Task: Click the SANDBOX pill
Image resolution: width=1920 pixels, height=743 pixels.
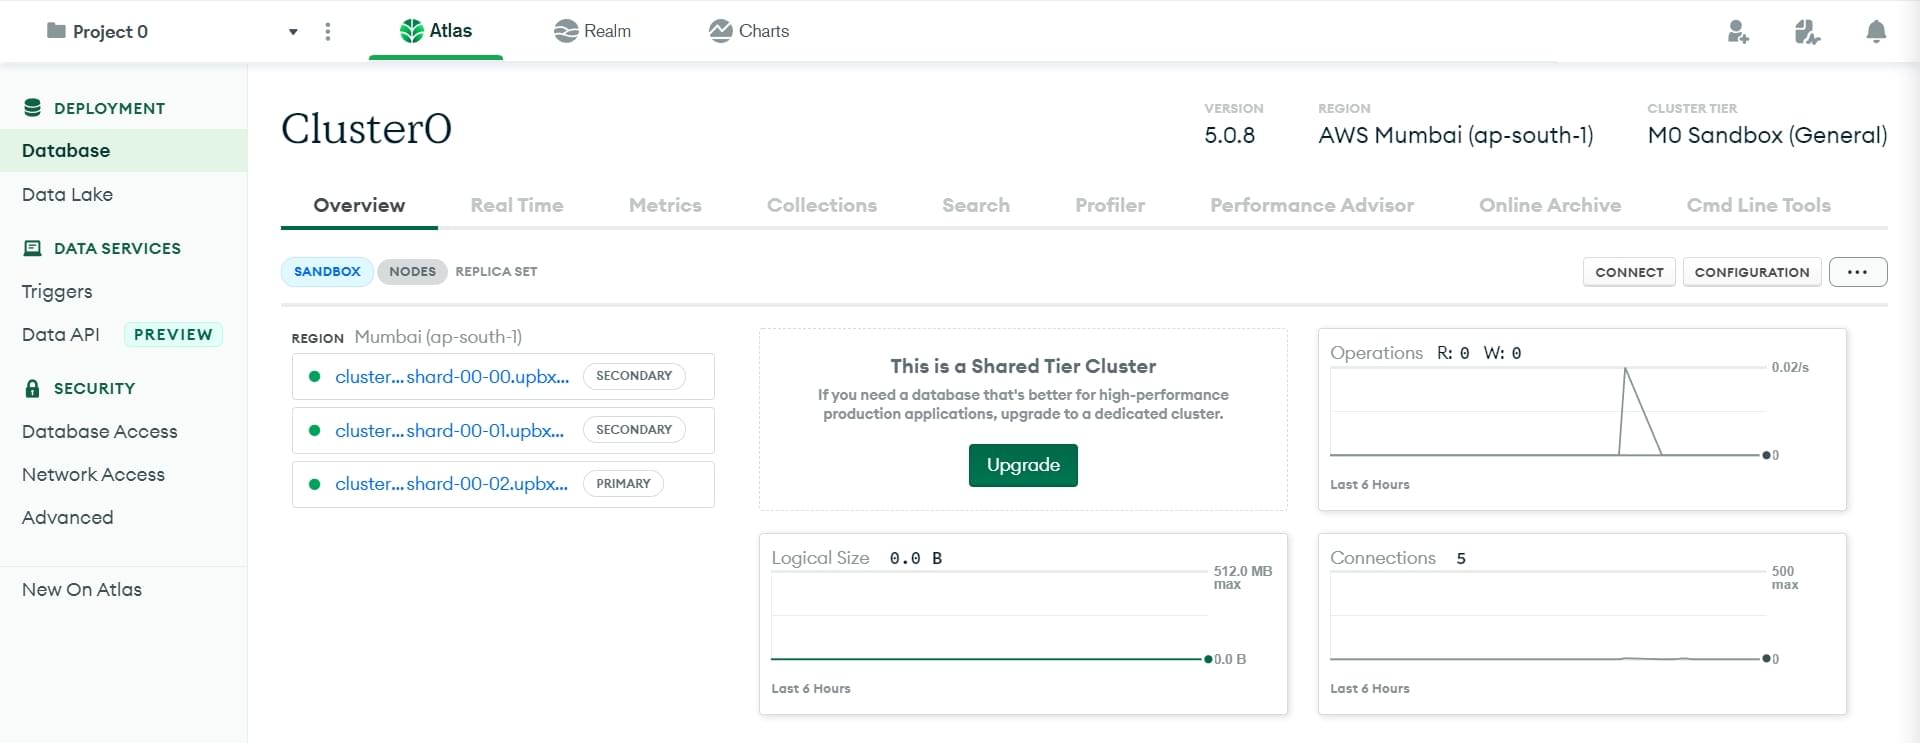Action: [x=327, y=271]
